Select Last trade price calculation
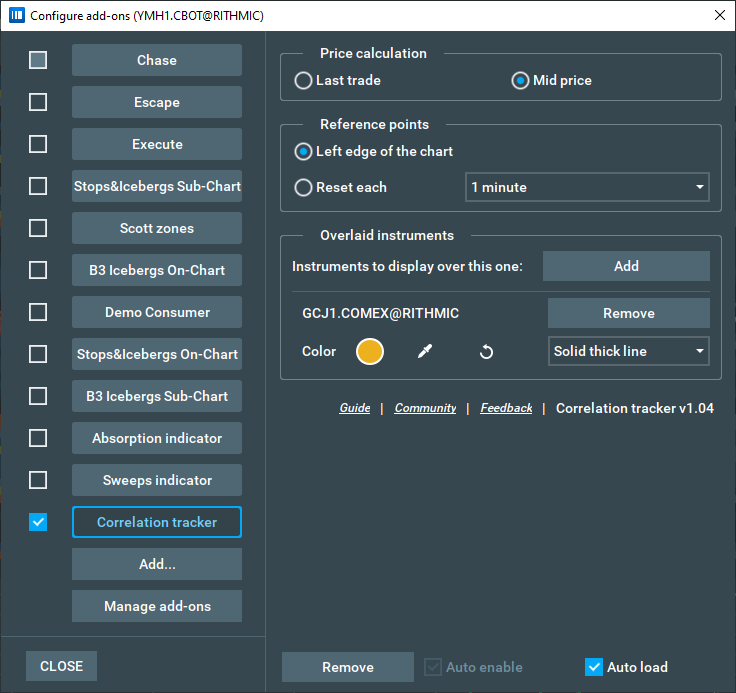This screenshot has height=693, width=736. coord(304,81)
